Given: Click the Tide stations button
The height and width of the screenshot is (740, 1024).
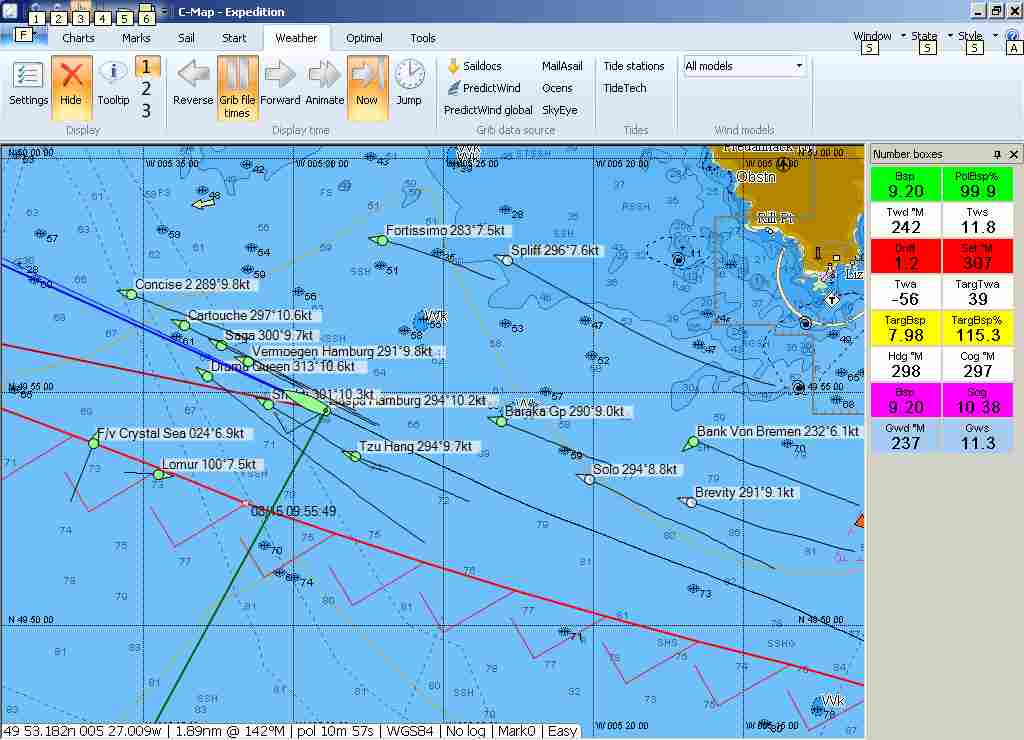Looking at the screenshot, I should tap(633, 66).
